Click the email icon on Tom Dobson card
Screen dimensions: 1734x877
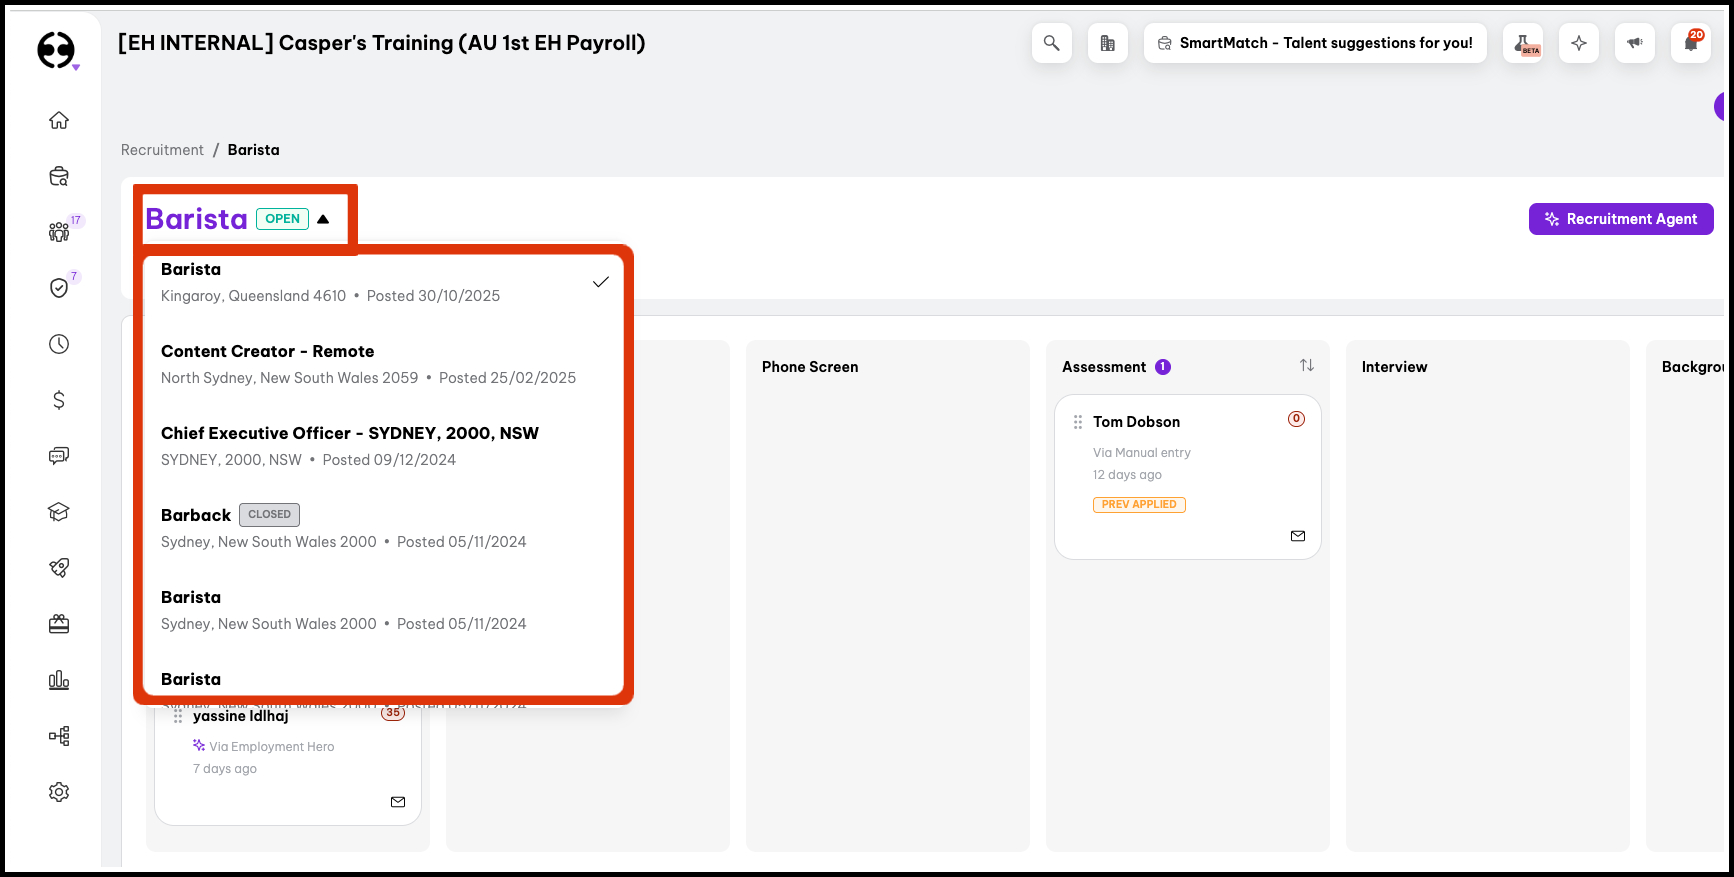tap(1297, 536)
